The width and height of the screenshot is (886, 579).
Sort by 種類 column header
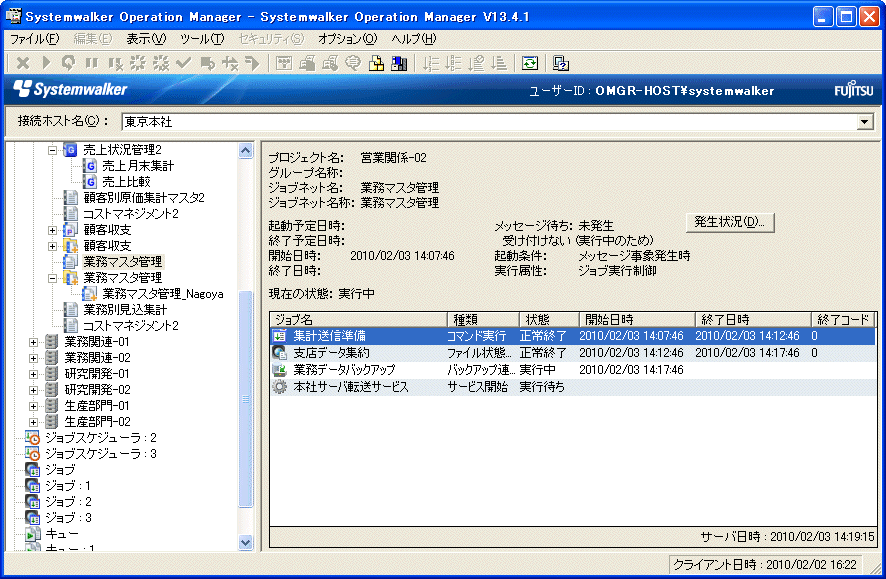coord(481,319)
